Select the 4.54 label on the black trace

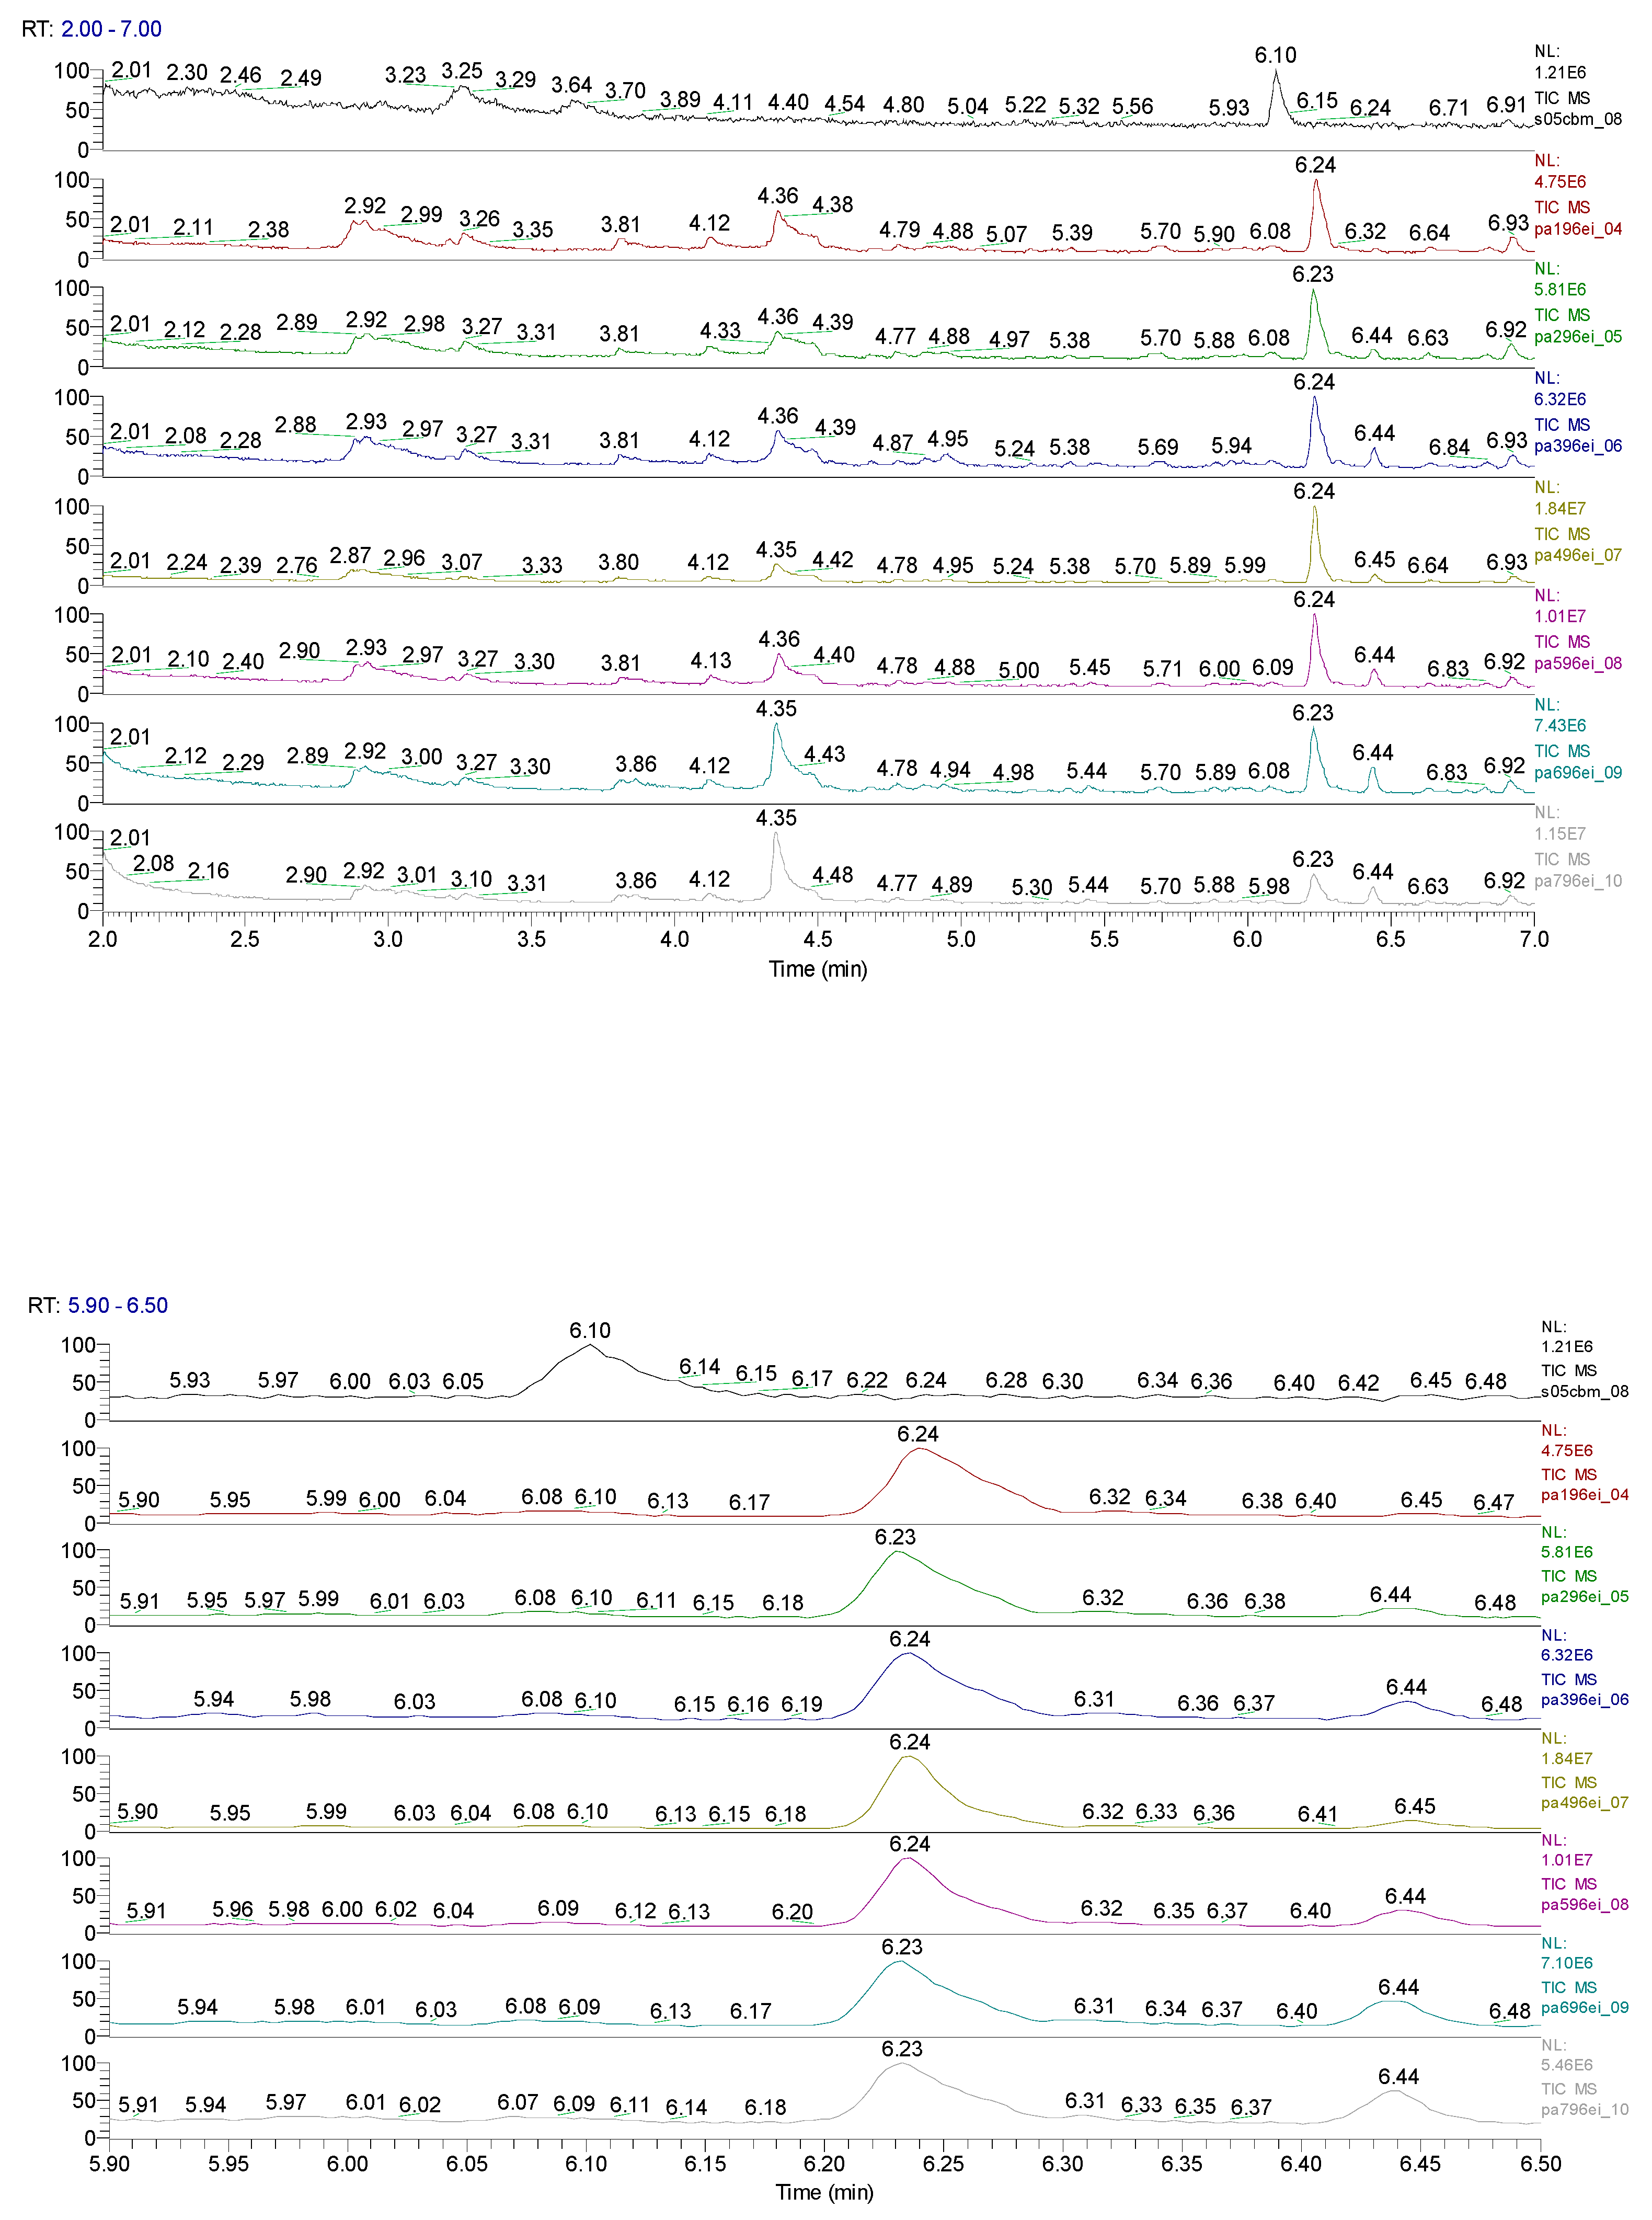coord(844,104)
